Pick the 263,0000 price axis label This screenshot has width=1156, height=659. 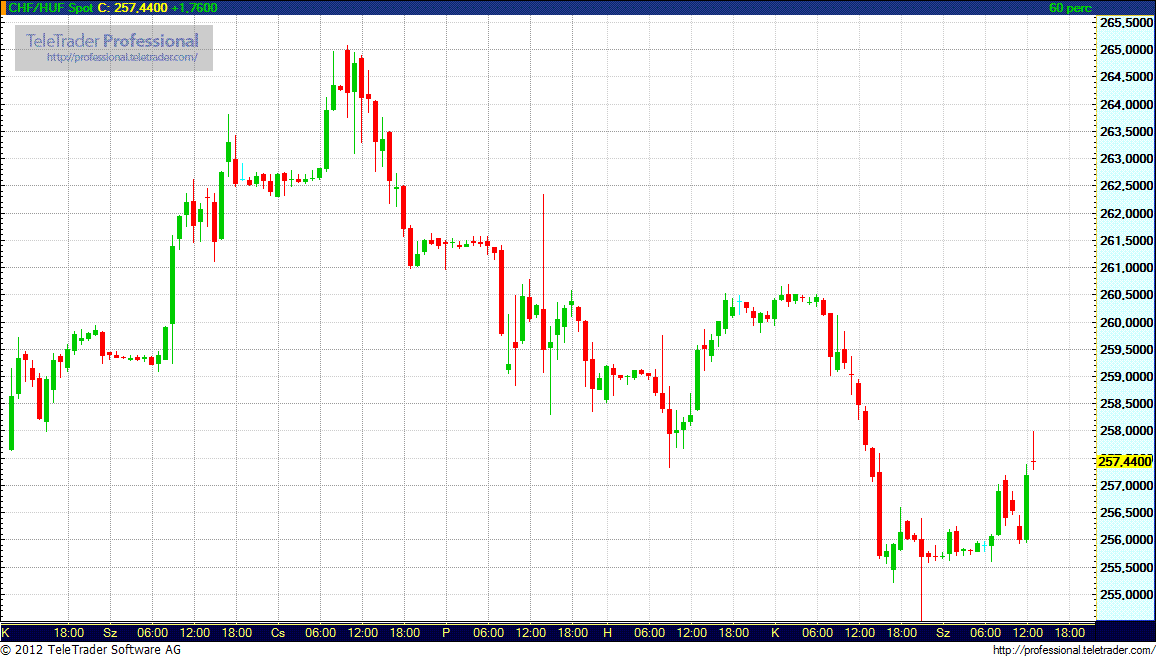tap(1127, 159)
